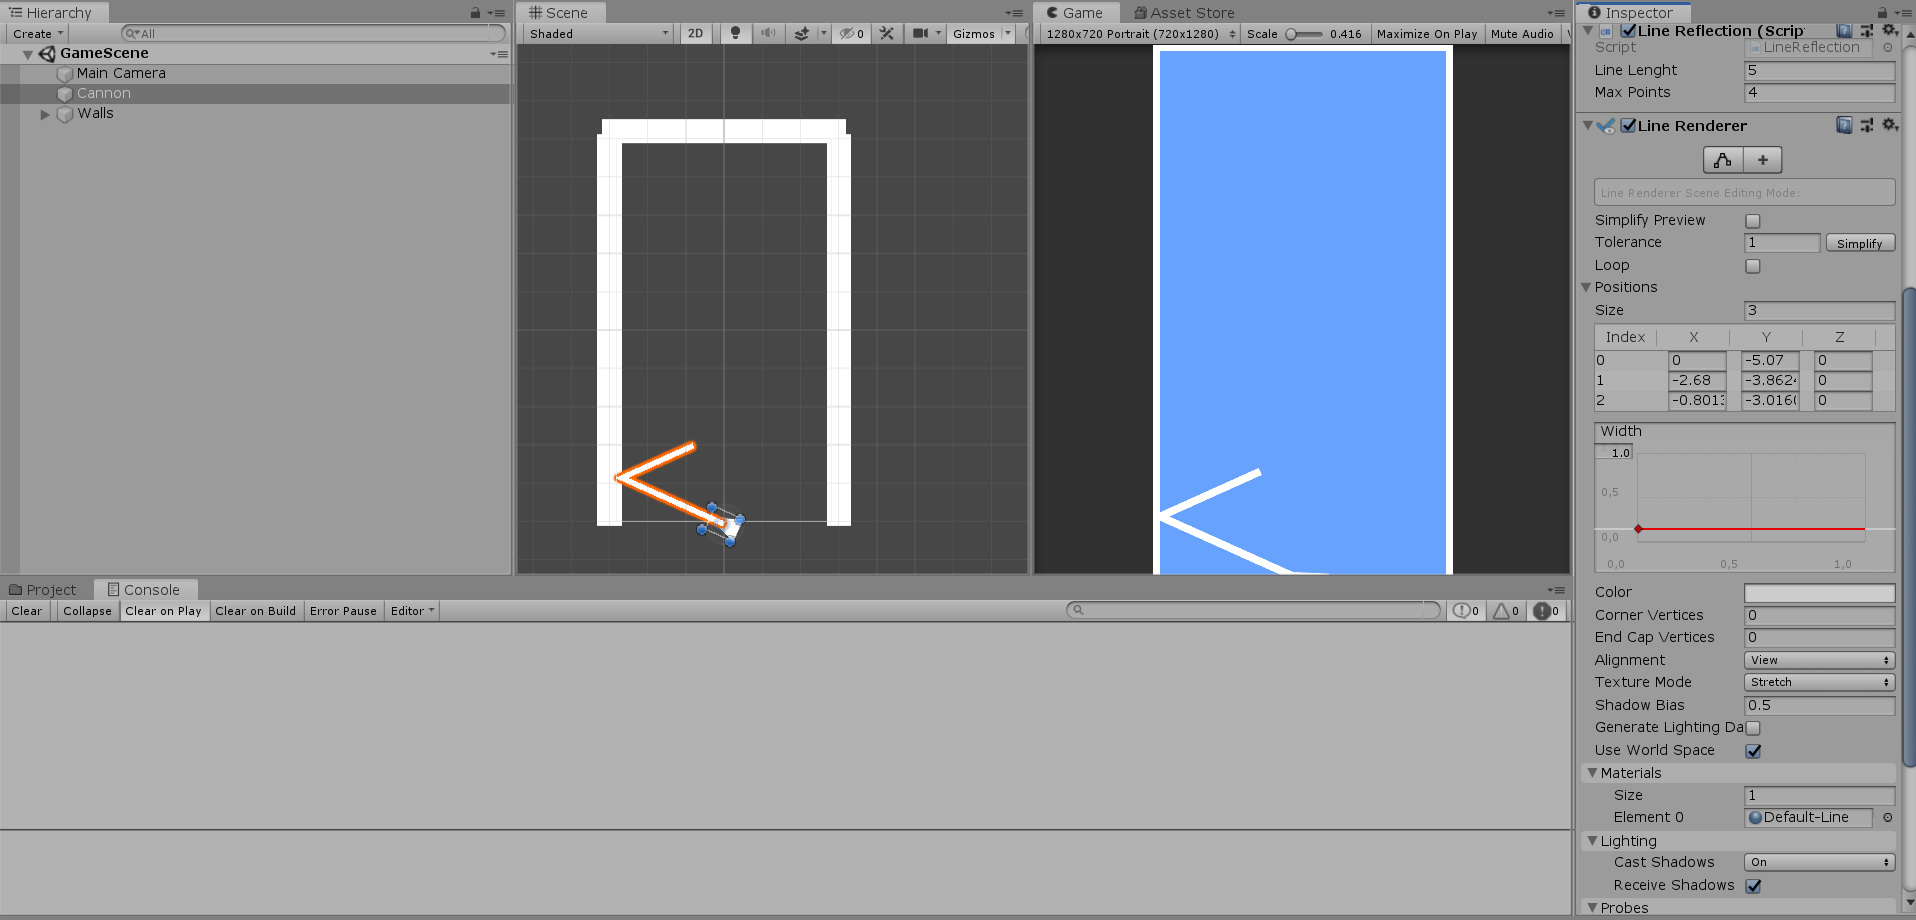Uncheck Use World Space

(1753, 750)
